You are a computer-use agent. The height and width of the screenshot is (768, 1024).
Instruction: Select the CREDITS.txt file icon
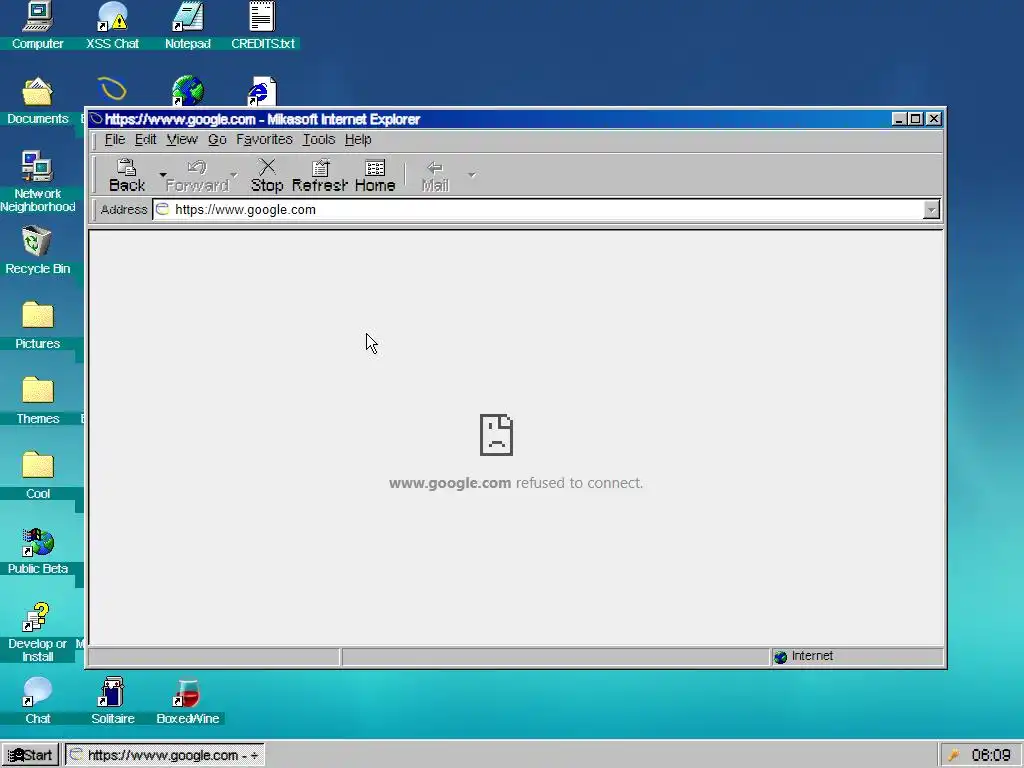[x=263, y=26]
